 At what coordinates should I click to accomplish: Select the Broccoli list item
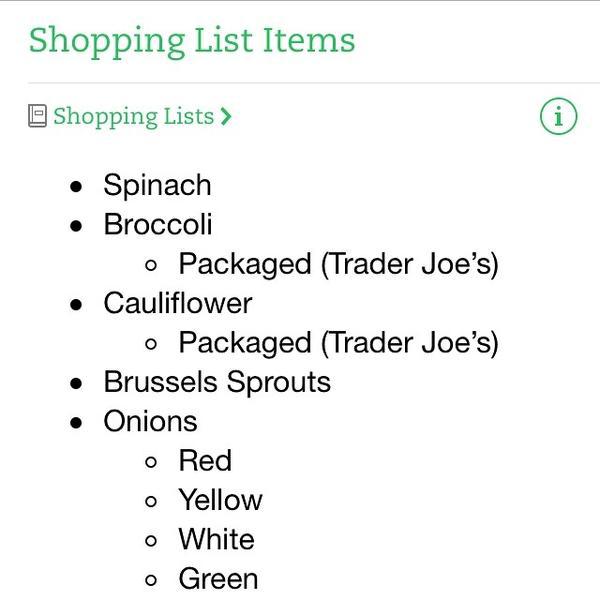157,225
